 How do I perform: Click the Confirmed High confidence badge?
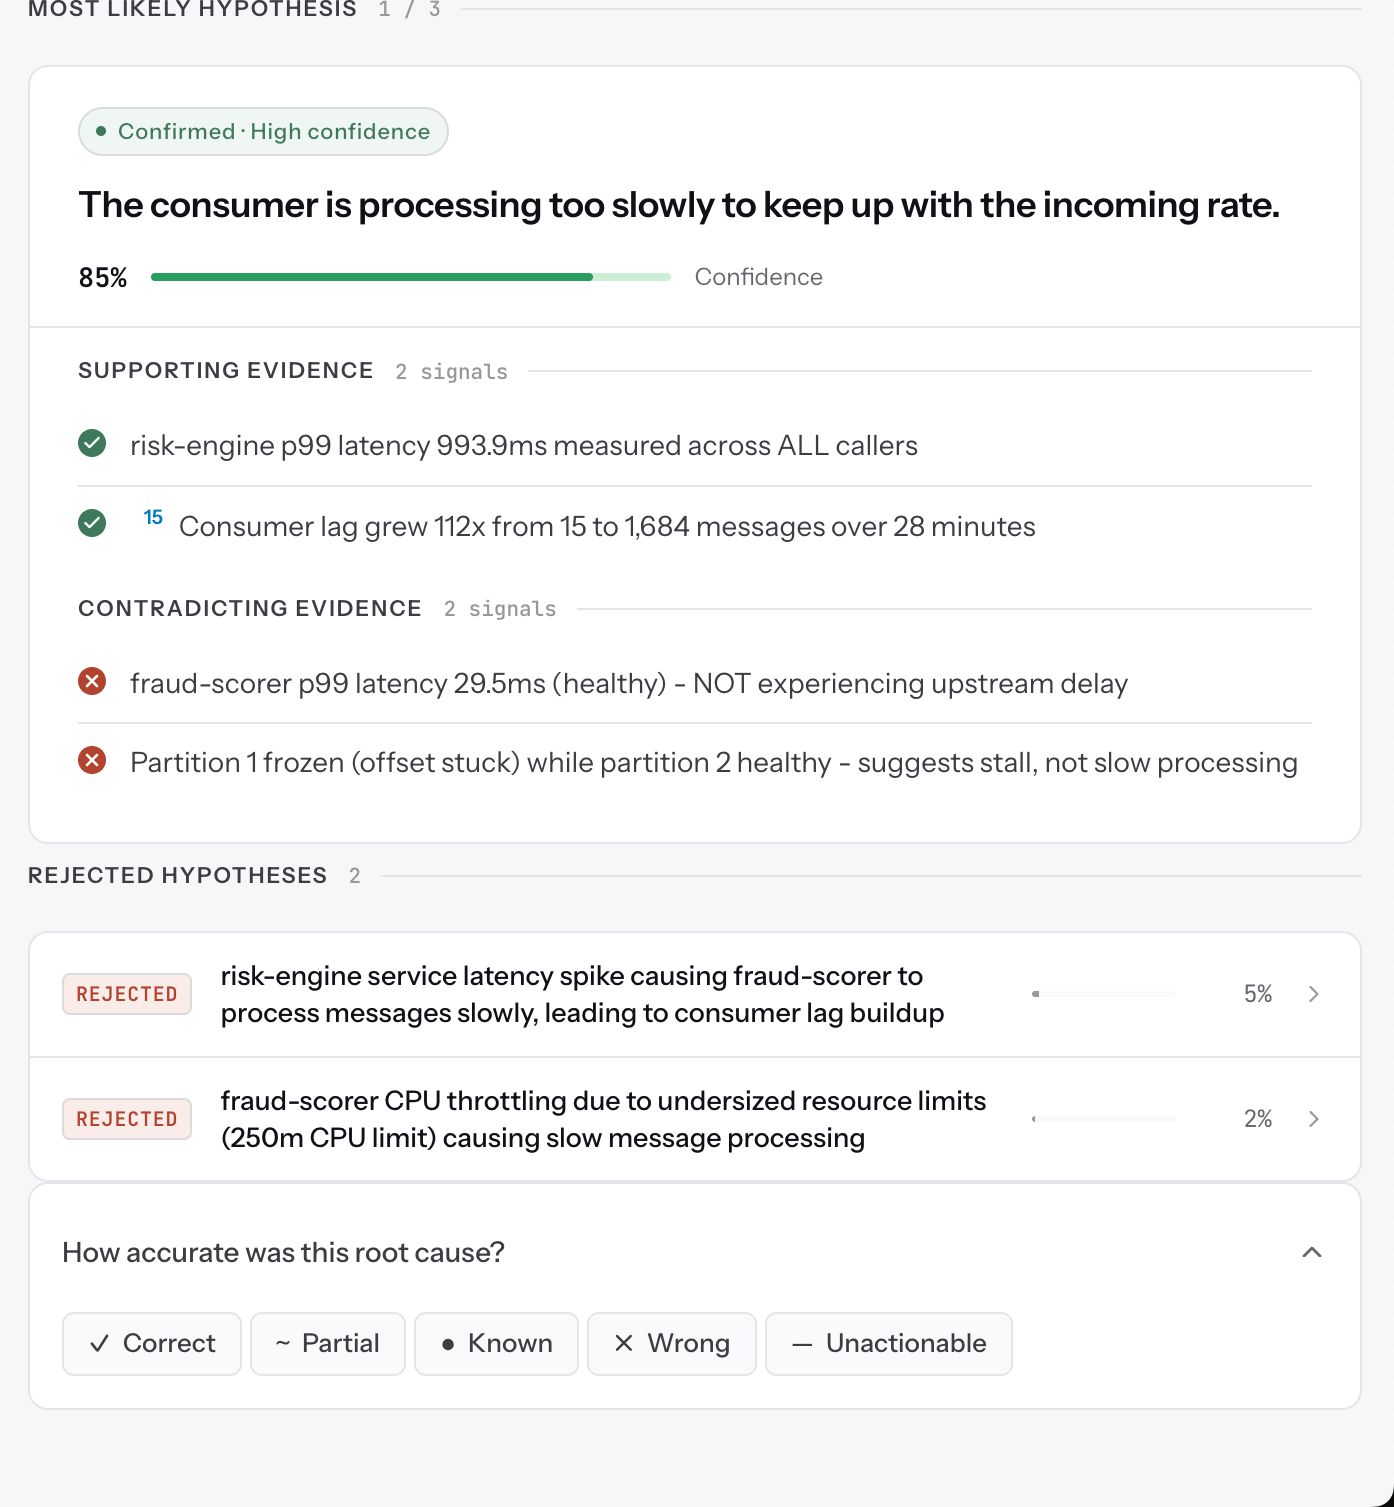263,131
